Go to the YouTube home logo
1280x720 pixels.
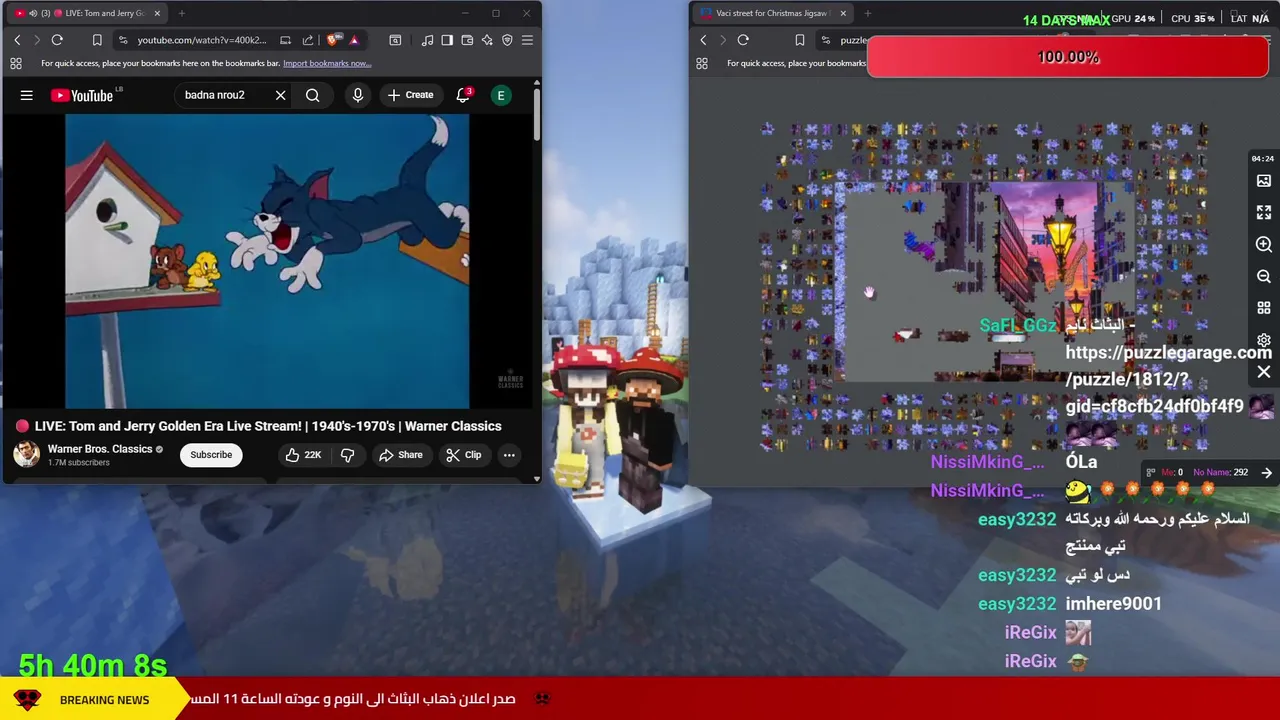point(82,95)
